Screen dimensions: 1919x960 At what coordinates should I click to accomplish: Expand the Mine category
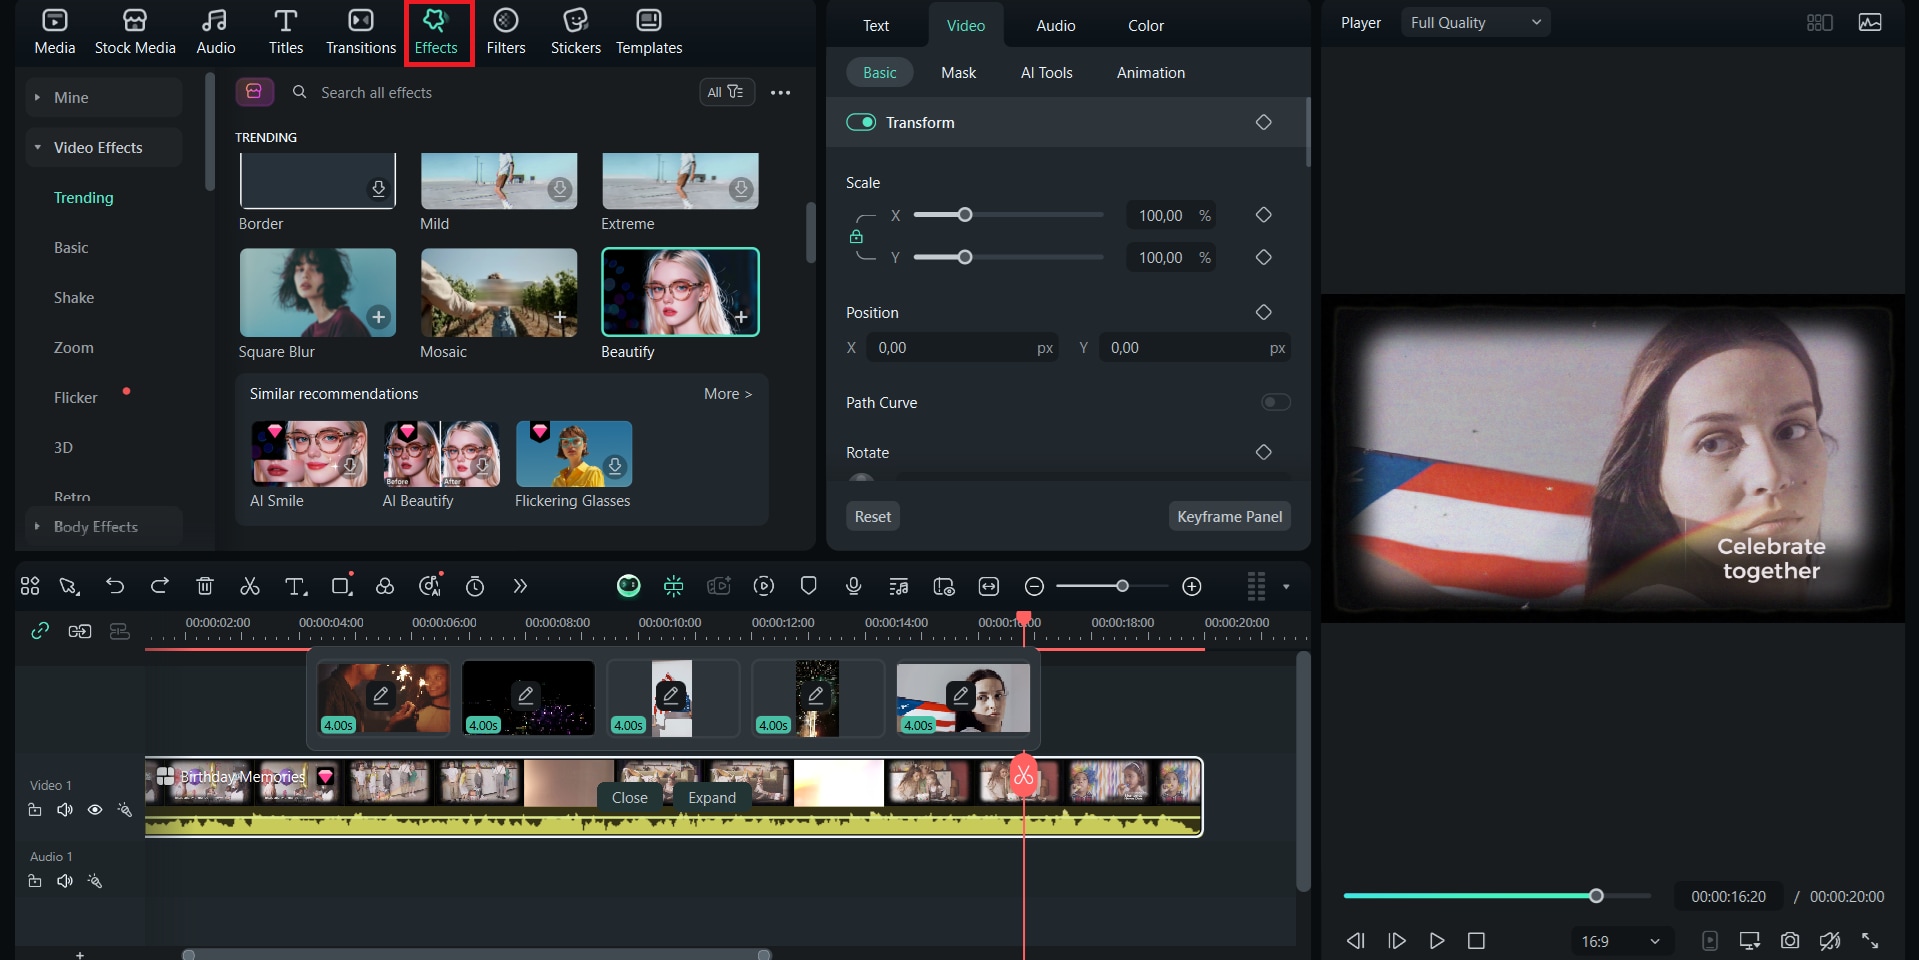point(104,97)
